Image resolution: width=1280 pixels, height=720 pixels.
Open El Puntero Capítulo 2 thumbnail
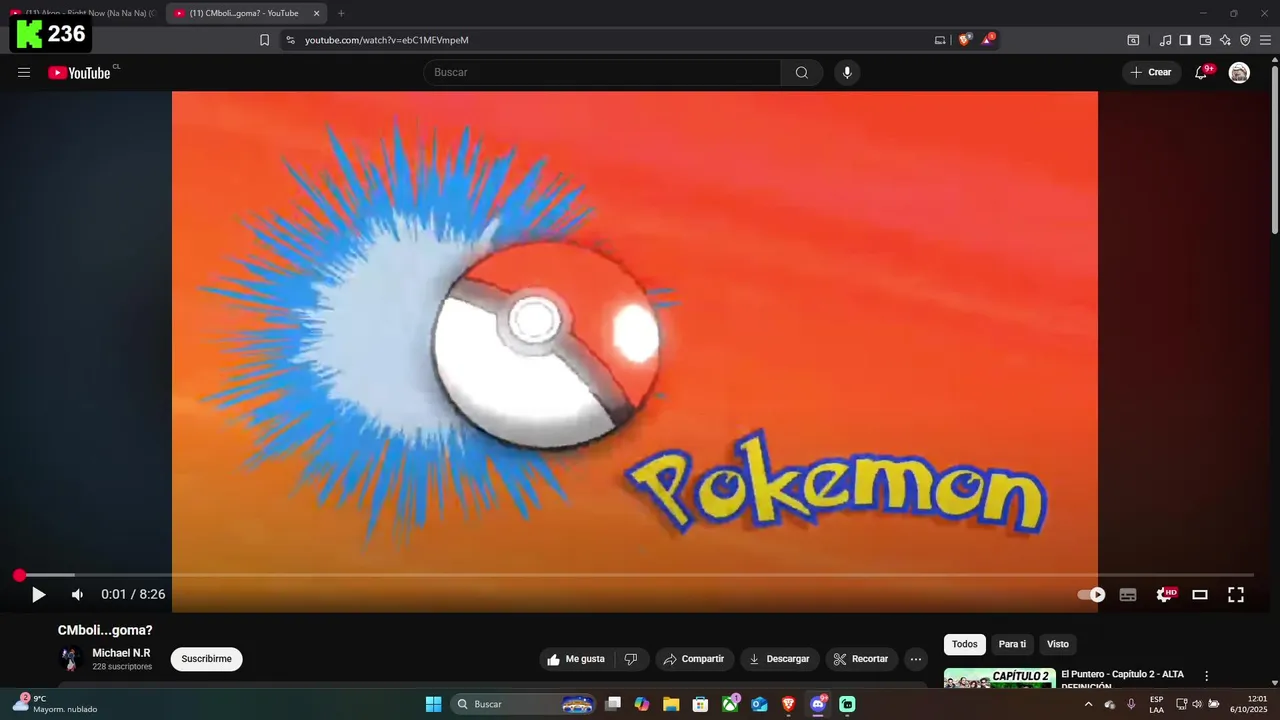(x=999, y=678)
